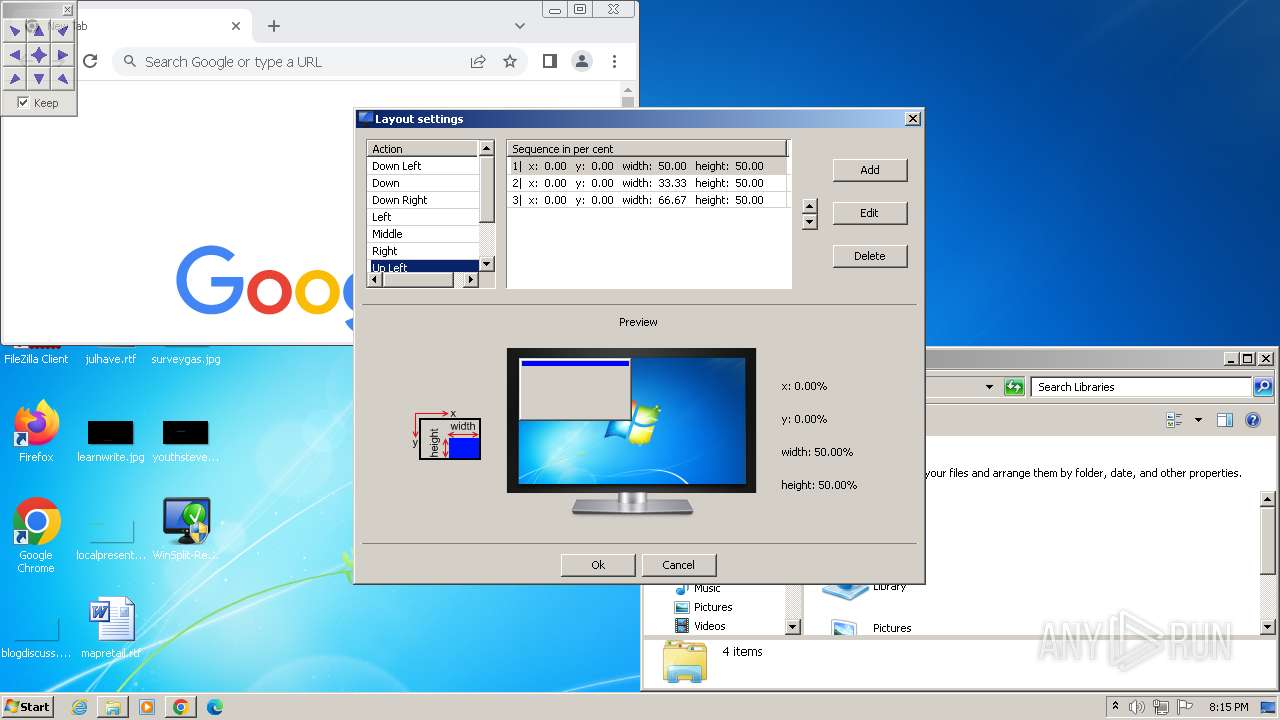1280x720 pixels.
Task: Click Sequence in per cent column header
Action: (x=648, y=149)
